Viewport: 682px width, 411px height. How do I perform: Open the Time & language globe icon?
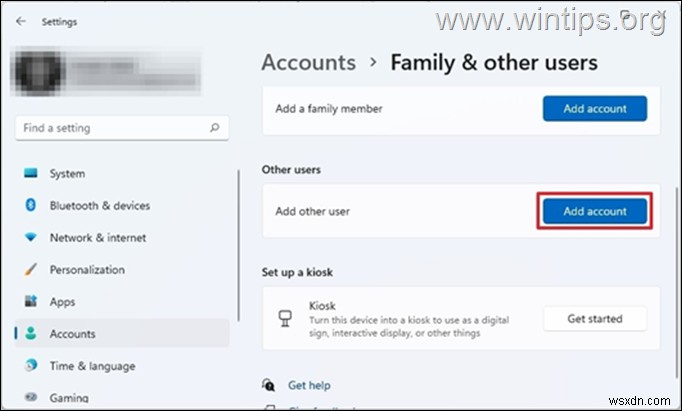[29, 366]
